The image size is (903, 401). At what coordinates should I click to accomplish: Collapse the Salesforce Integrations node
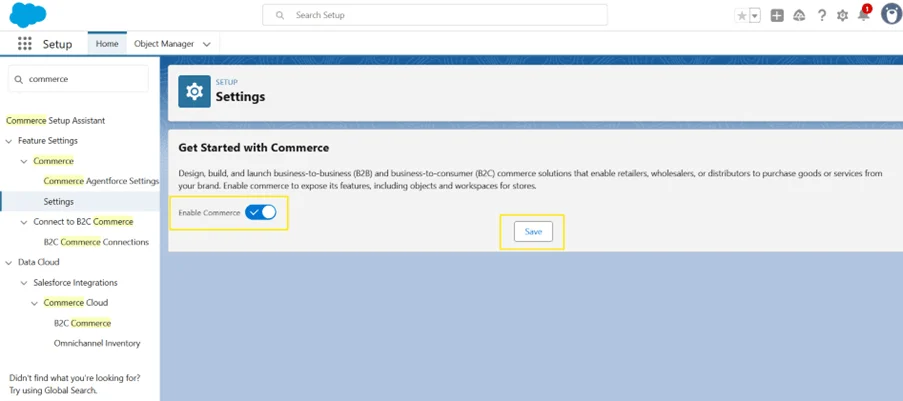pos(24,283)
